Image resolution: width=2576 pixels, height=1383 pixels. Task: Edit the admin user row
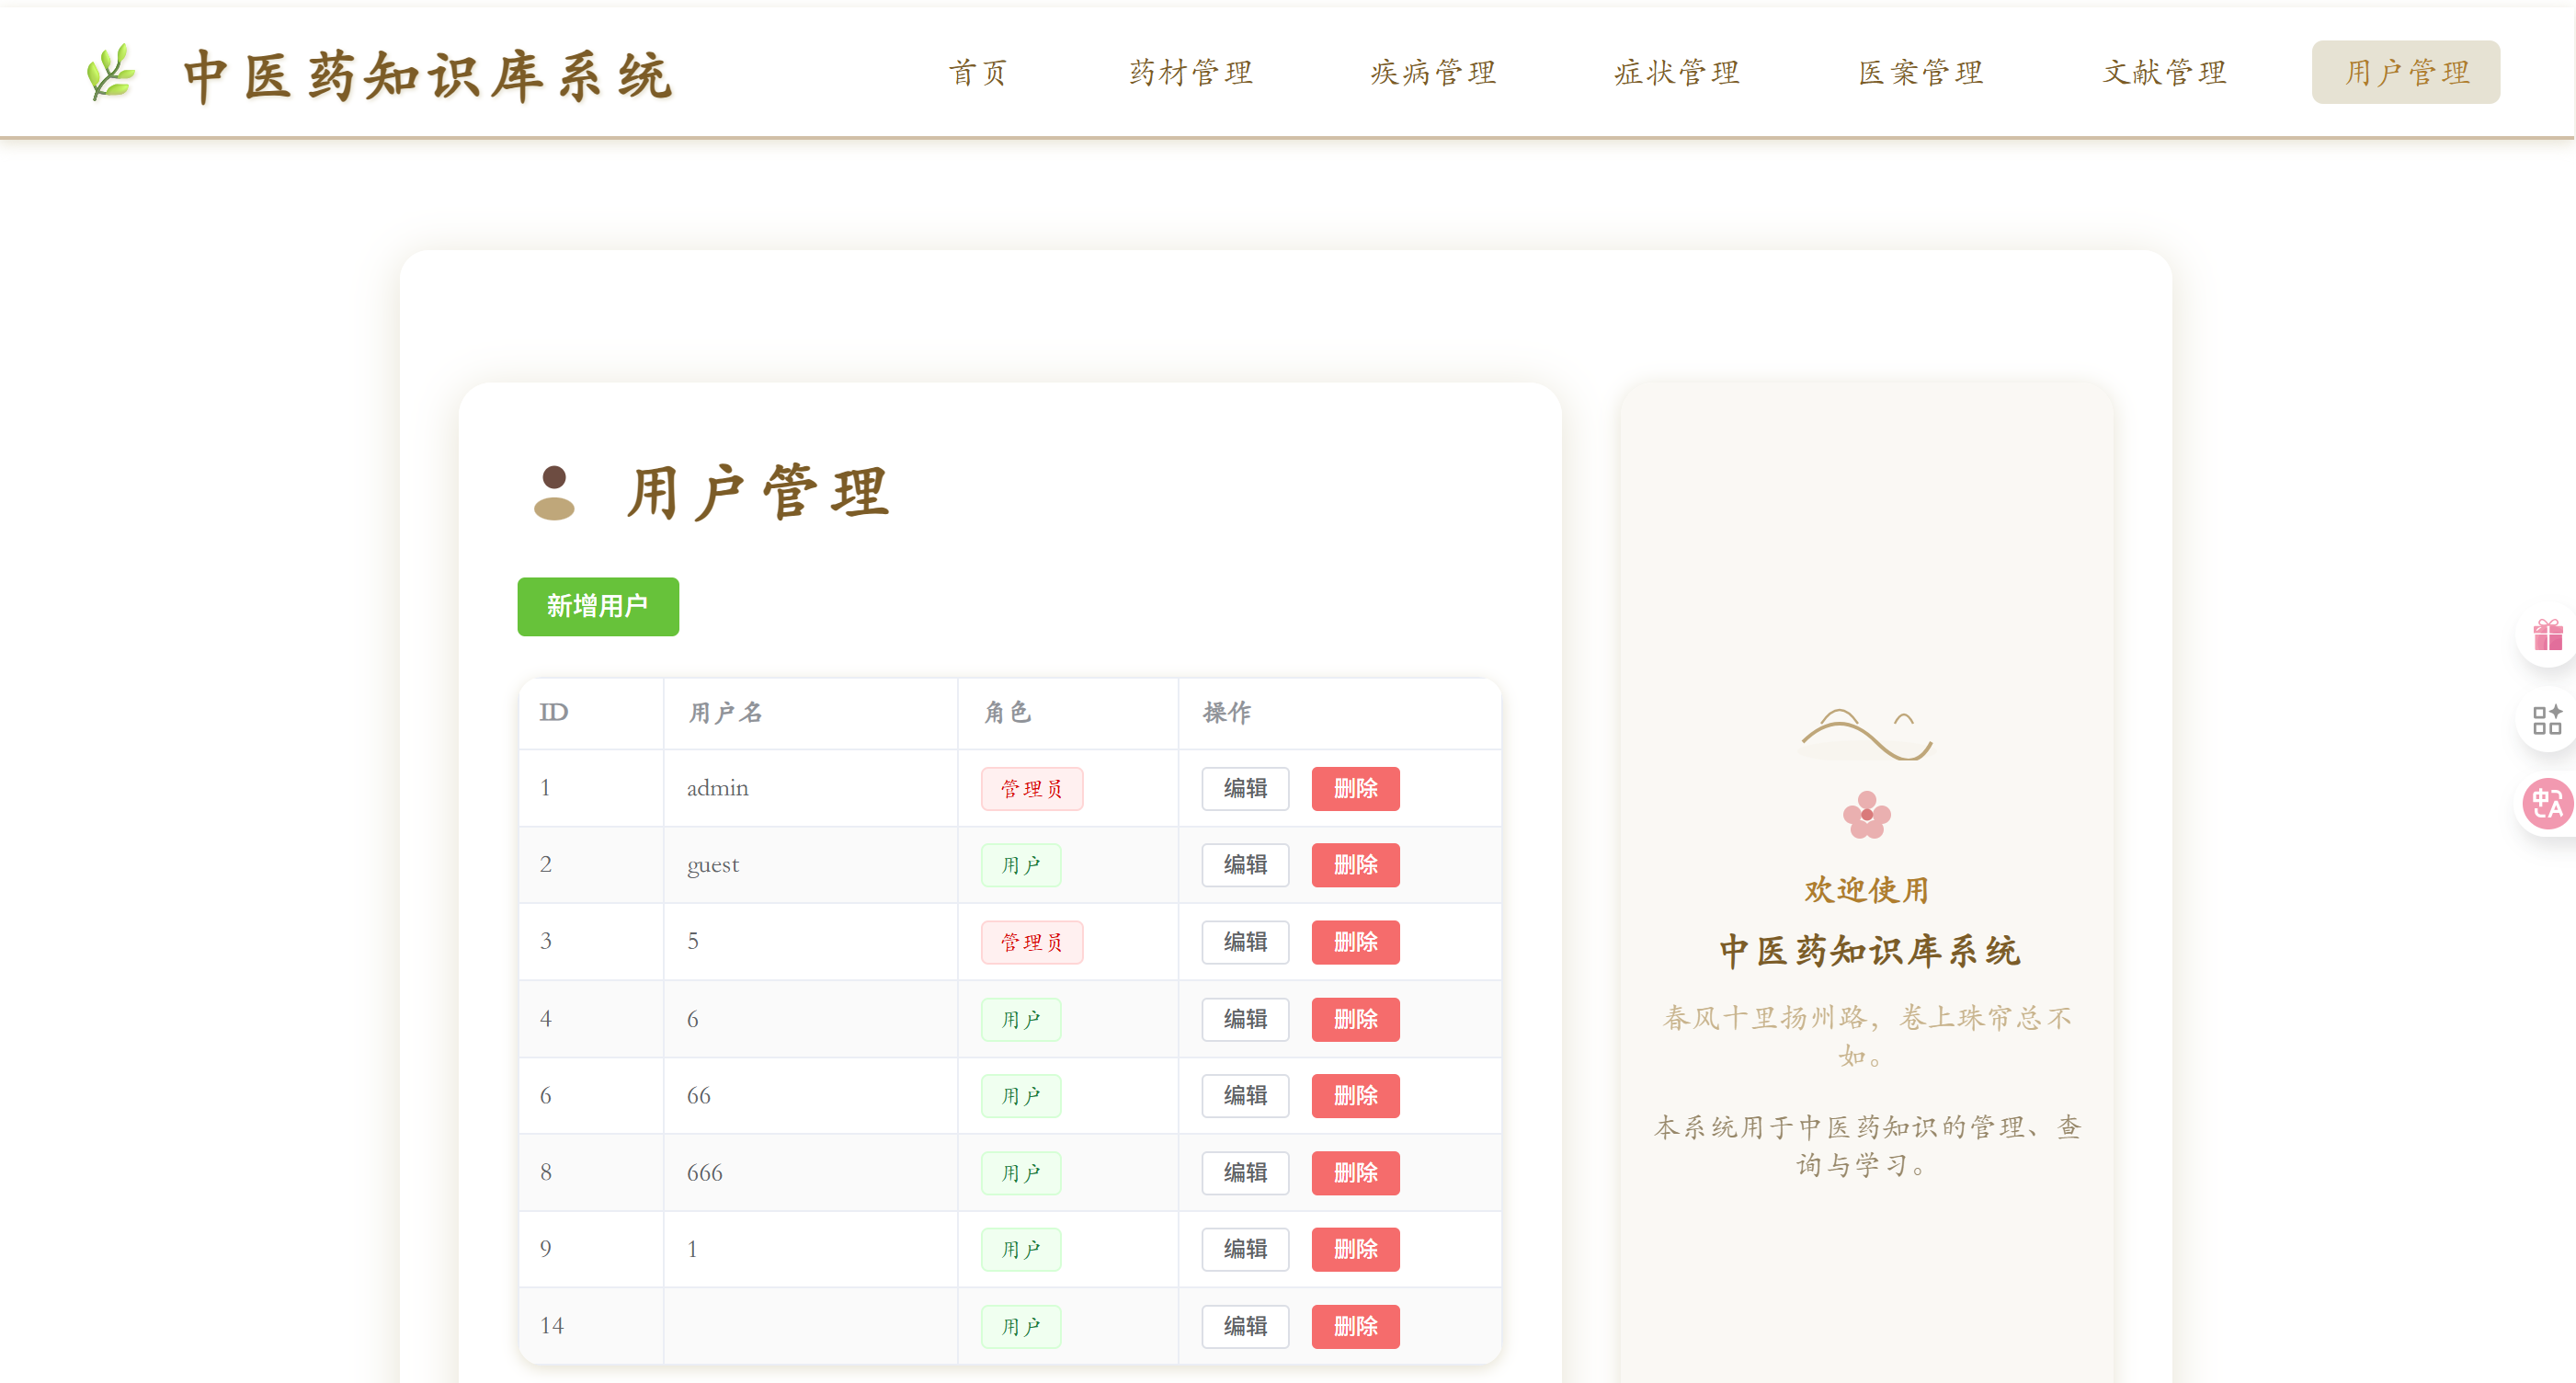tap(1245, 788)
